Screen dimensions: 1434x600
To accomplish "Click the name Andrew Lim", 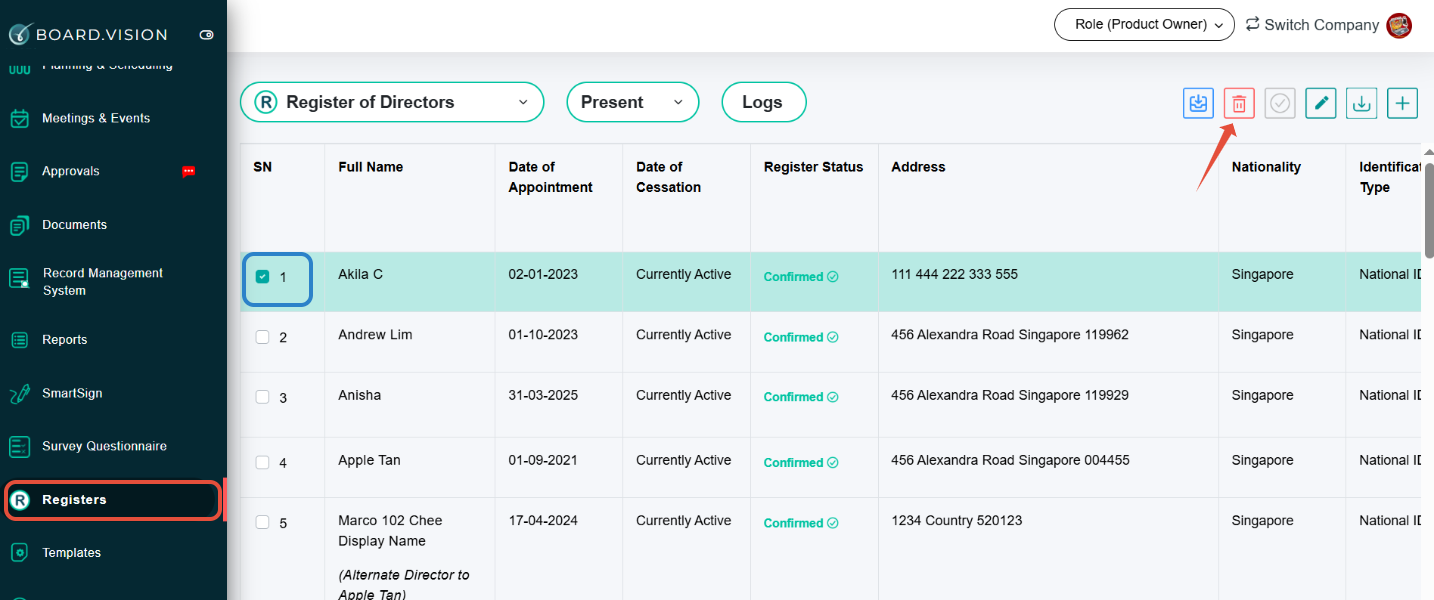I will (x=375, y=335).
